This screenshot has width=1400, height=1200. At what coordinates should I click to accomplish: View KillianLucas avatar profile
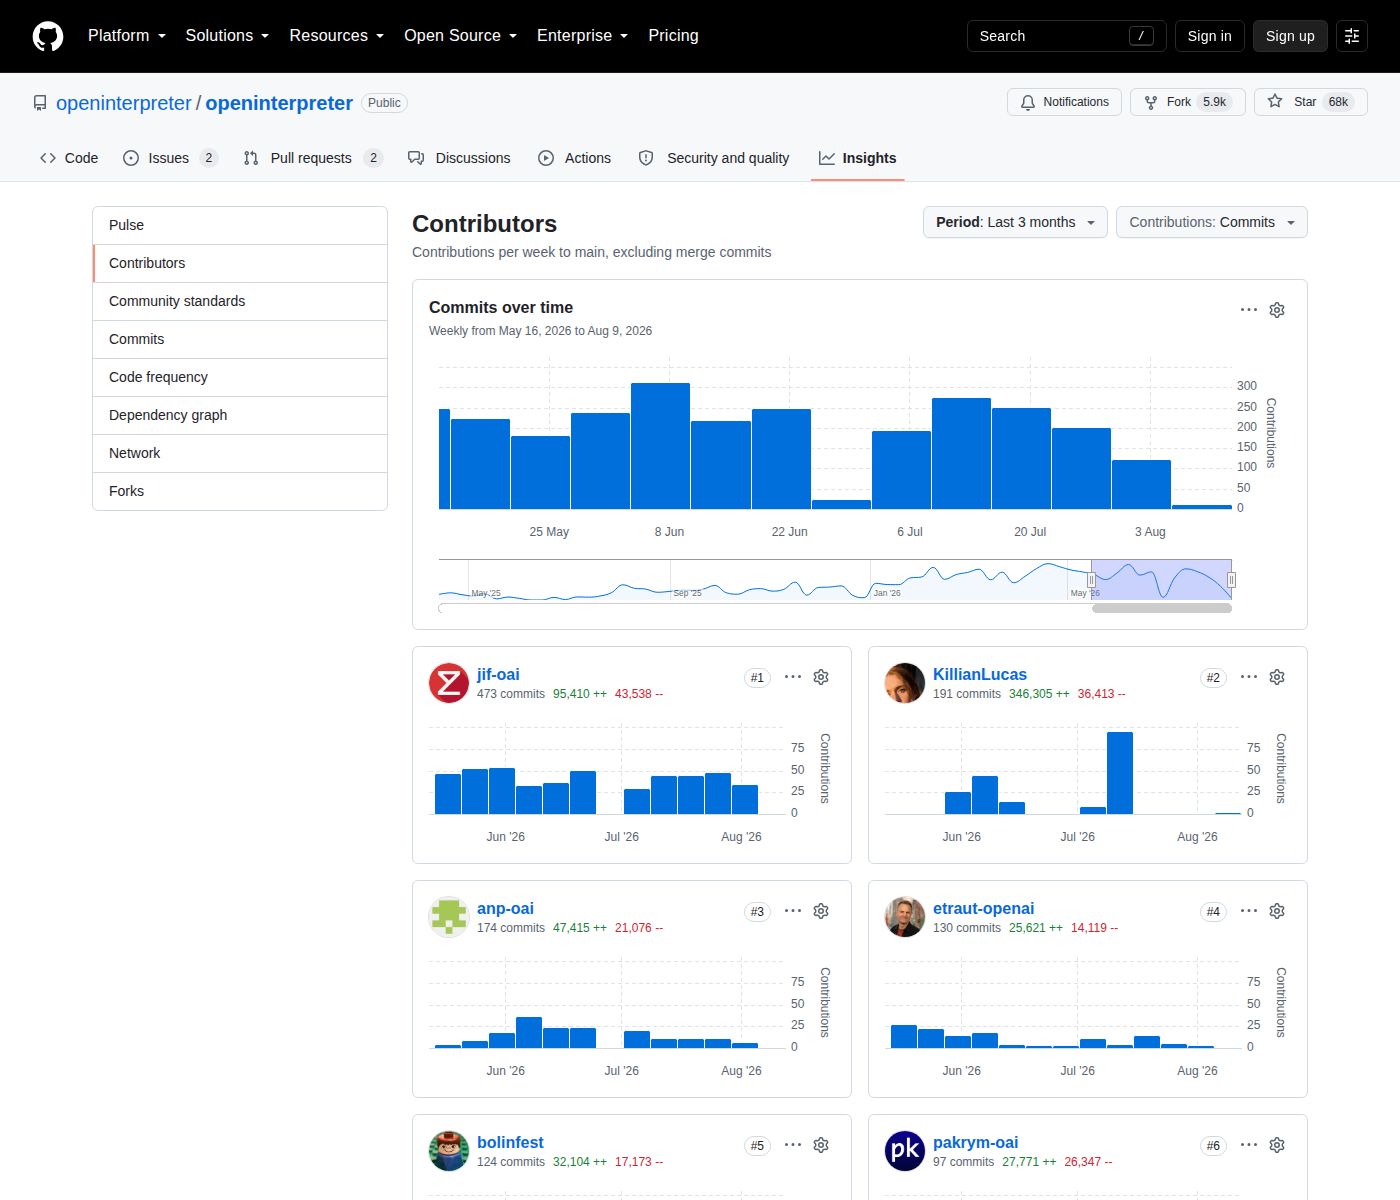pos(905,683)
